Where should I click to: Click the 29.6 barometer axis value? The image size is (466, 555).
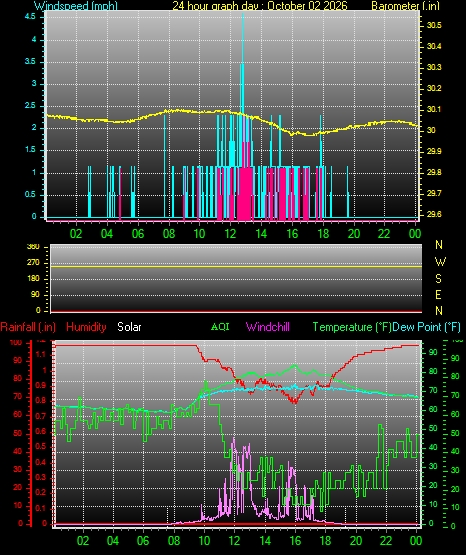434,214
